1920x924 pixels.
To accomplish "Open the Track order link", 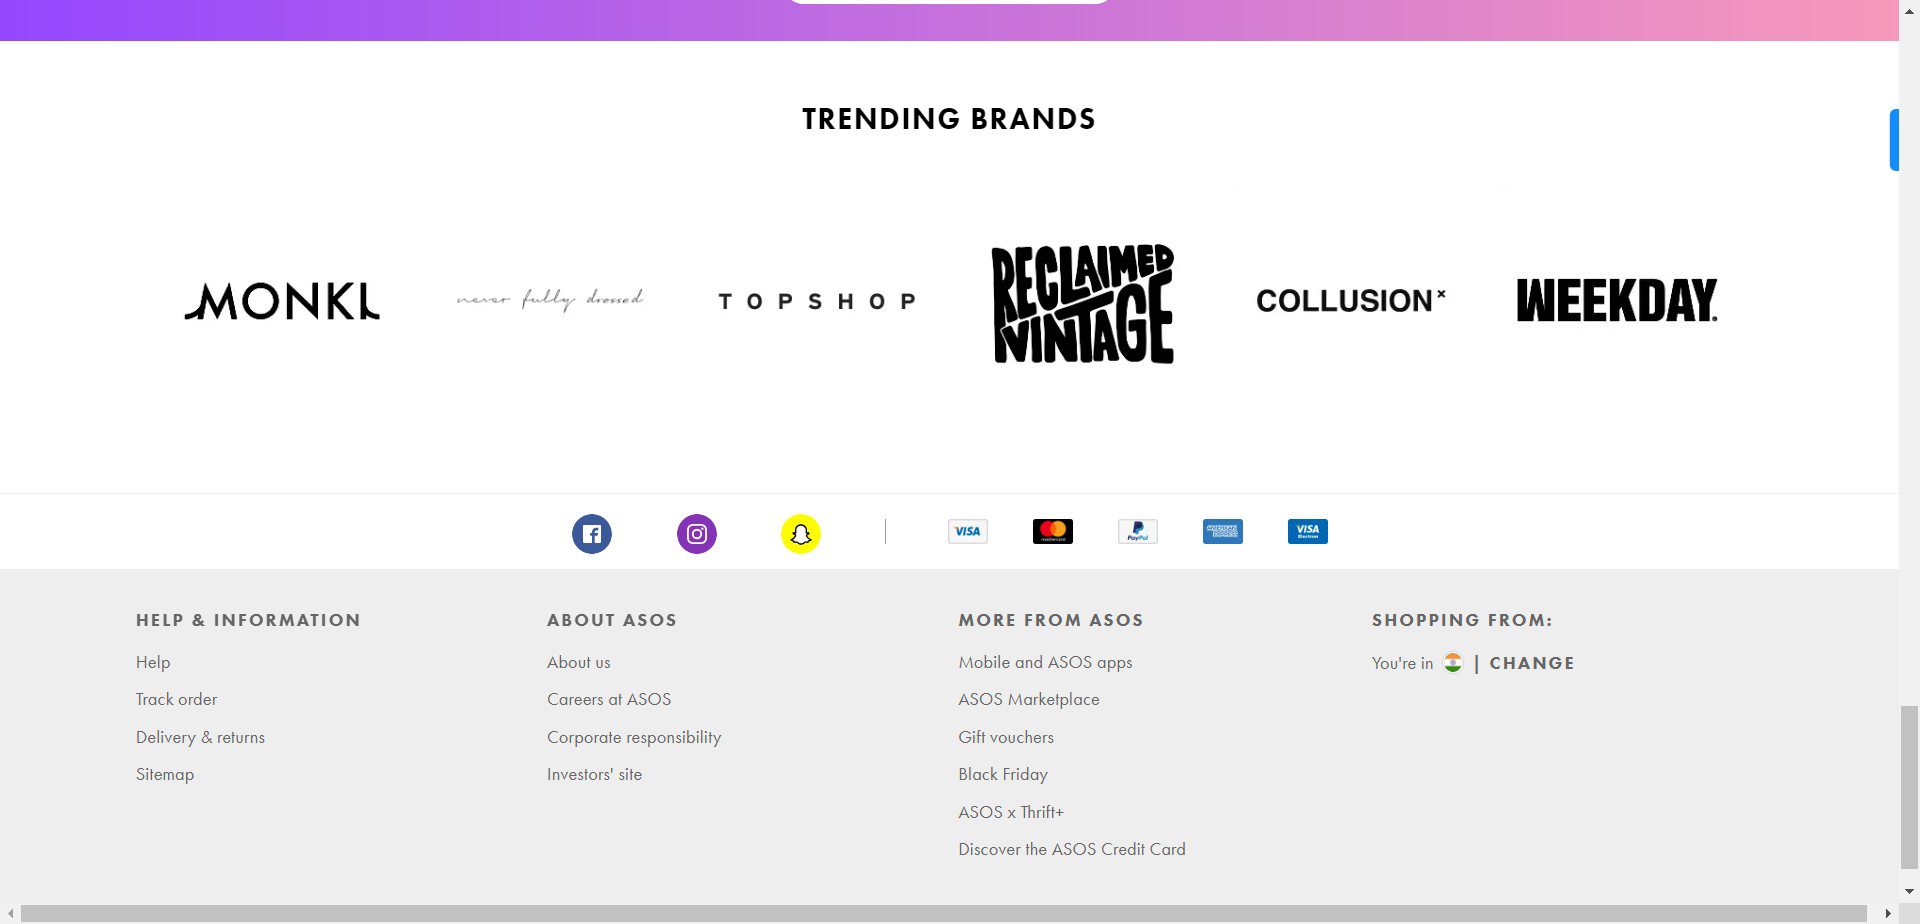I will point(176,700).
